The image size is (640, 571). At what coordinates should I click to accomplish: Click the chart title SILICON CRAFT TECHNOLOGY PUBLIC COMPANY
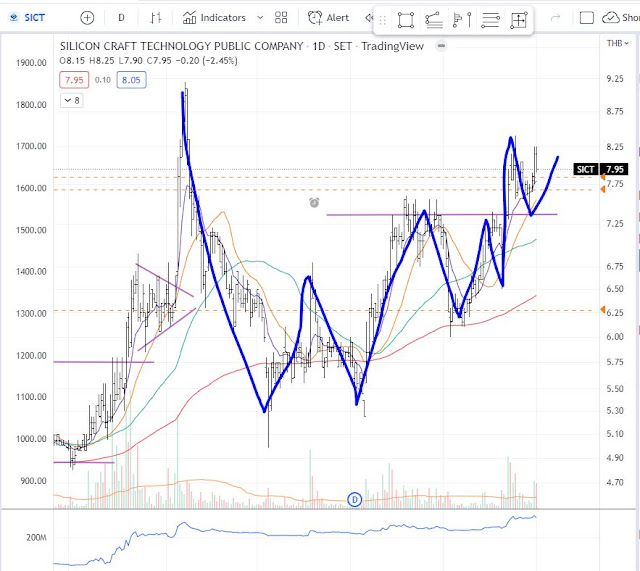click(x=182, y=46)
